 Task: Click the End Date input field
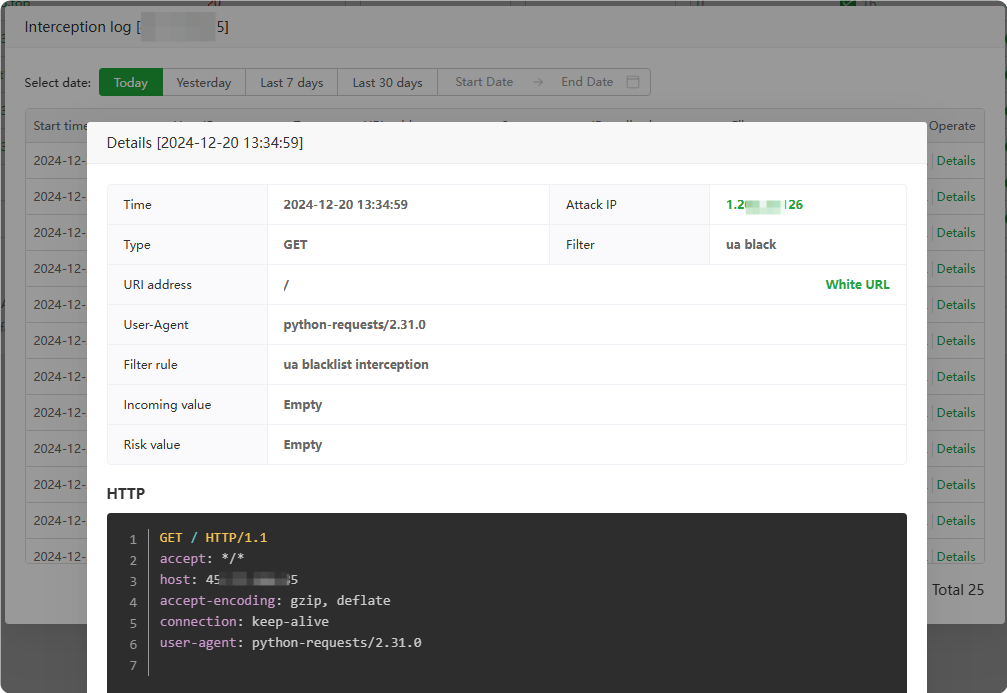coord(587,82)
